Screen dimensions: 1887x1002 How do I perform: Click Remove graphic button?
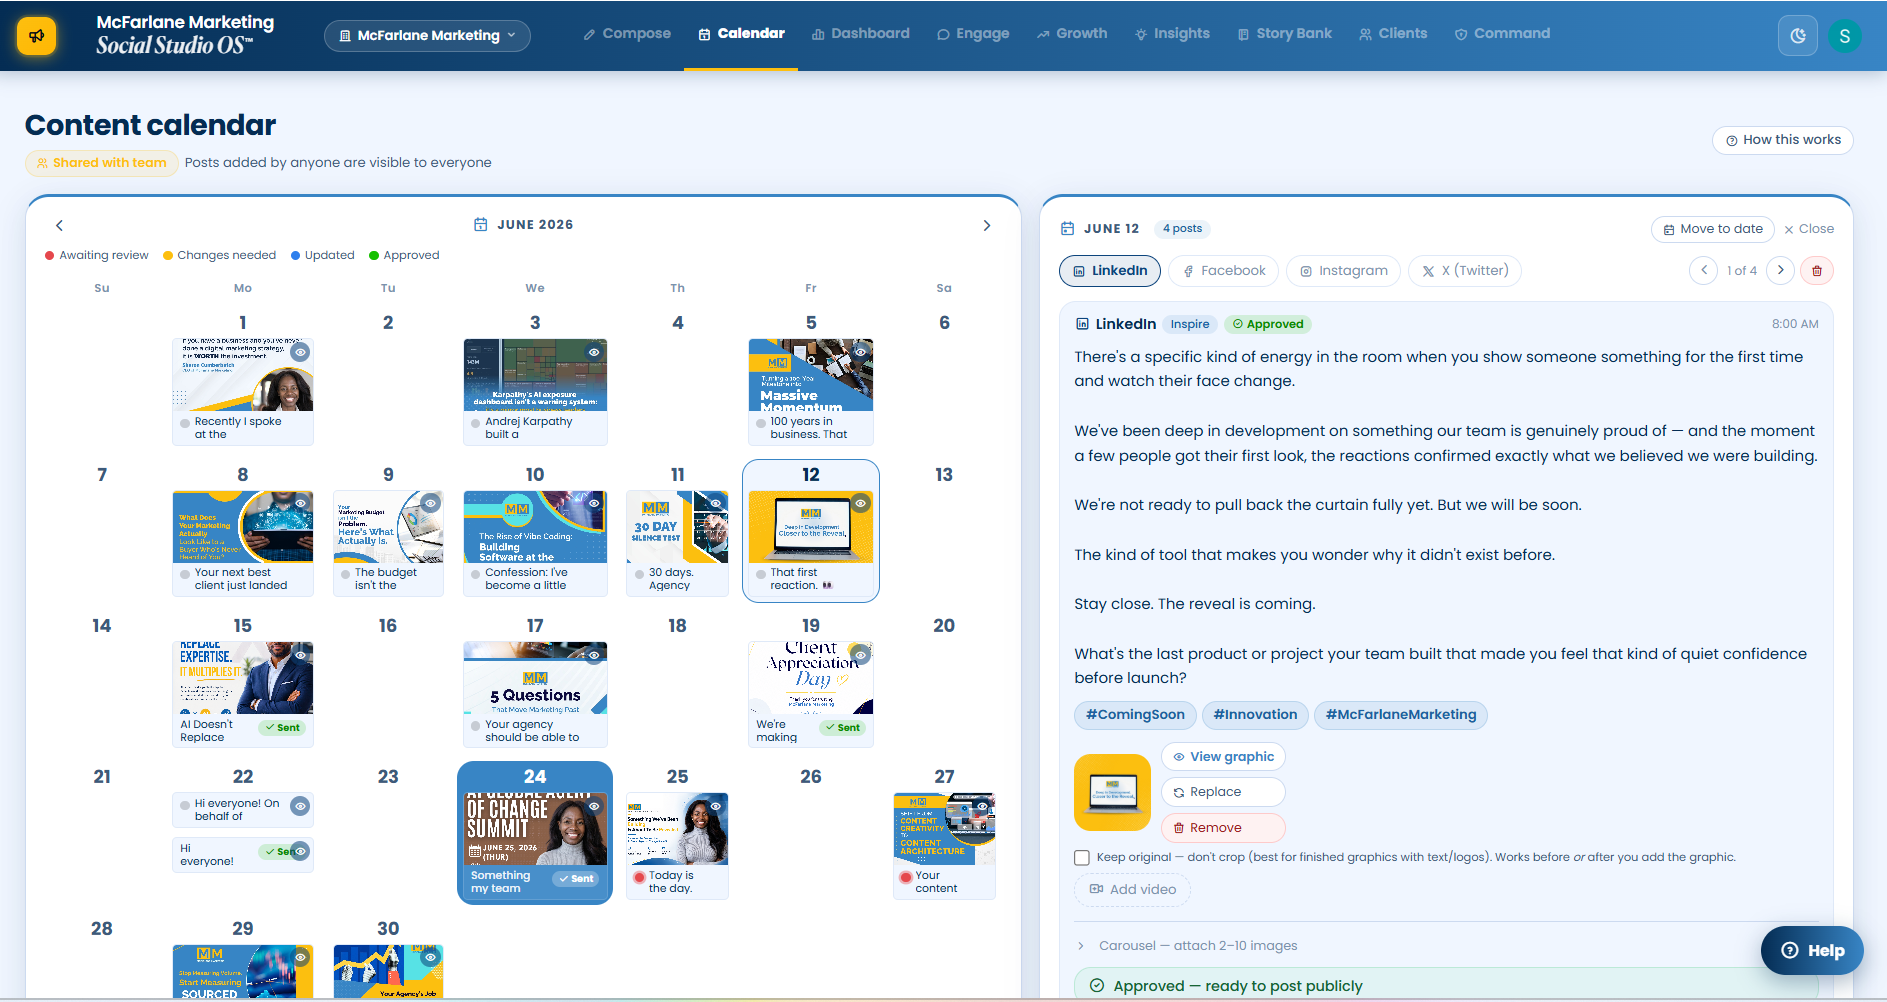pyautogui.click(x=1223, y=828)
